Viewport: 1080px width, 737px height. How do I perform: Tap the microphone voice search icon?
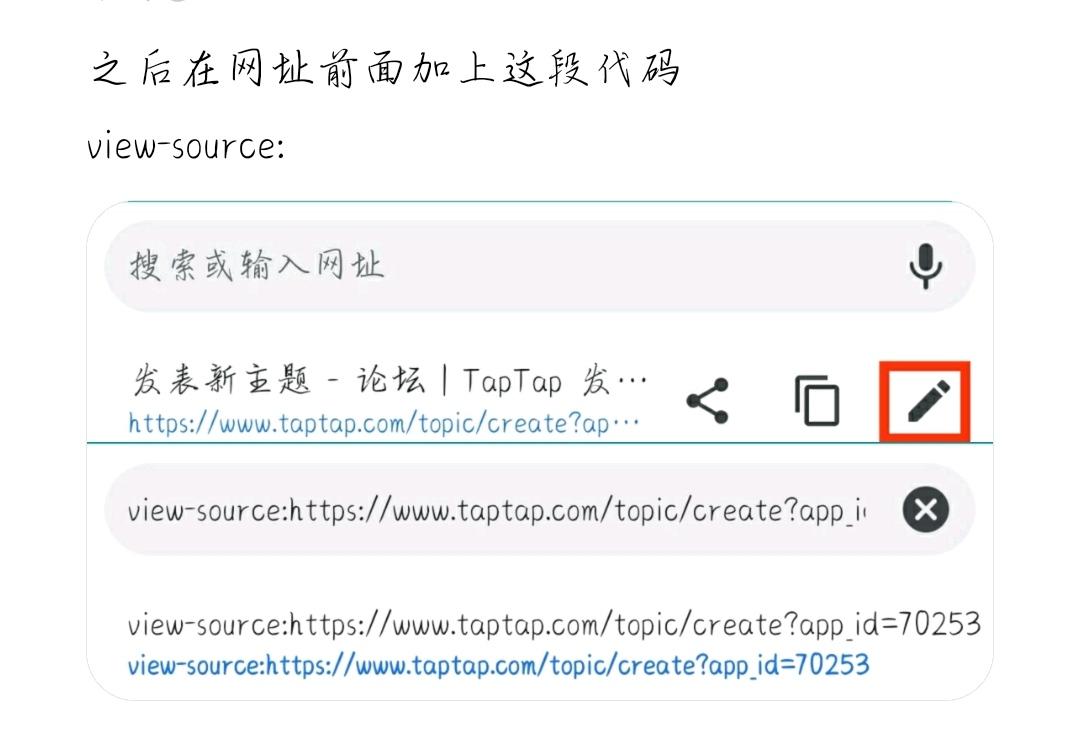(925, 266)
